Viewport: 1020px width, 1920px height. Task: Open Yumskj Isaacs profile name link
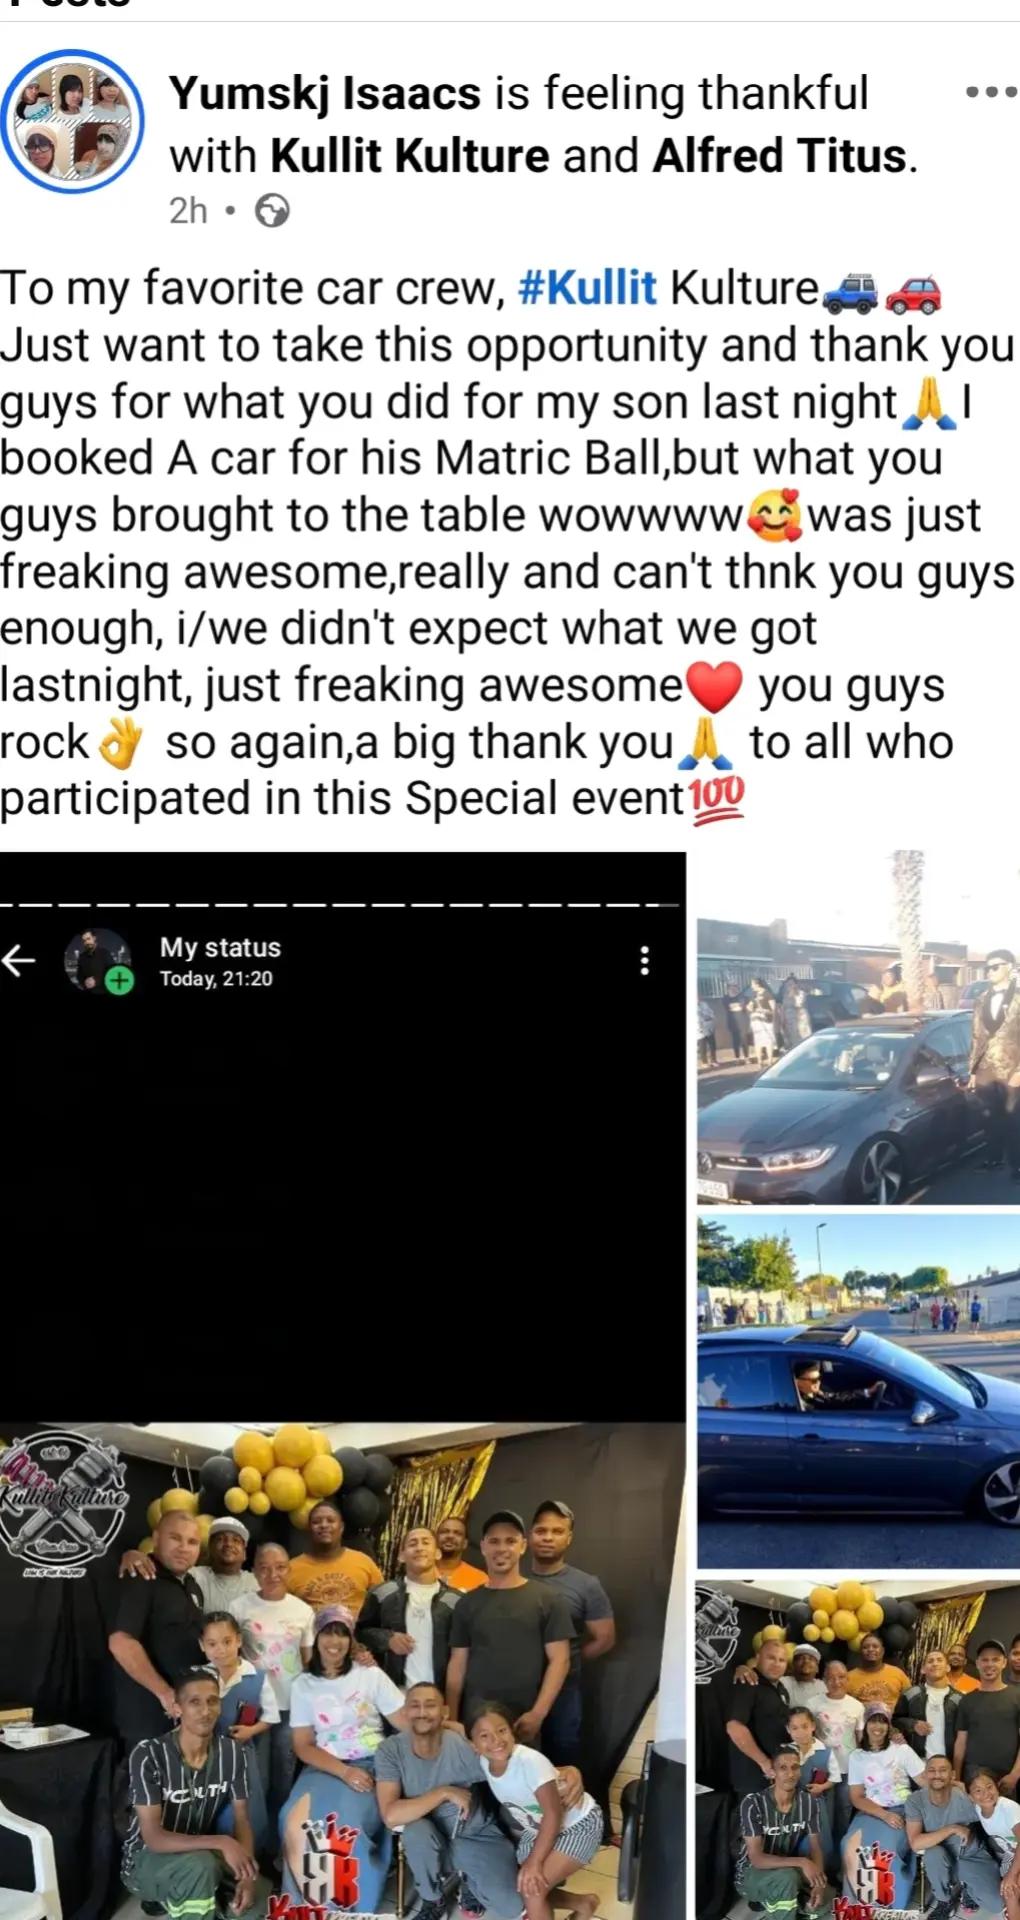tap(325, 93)
